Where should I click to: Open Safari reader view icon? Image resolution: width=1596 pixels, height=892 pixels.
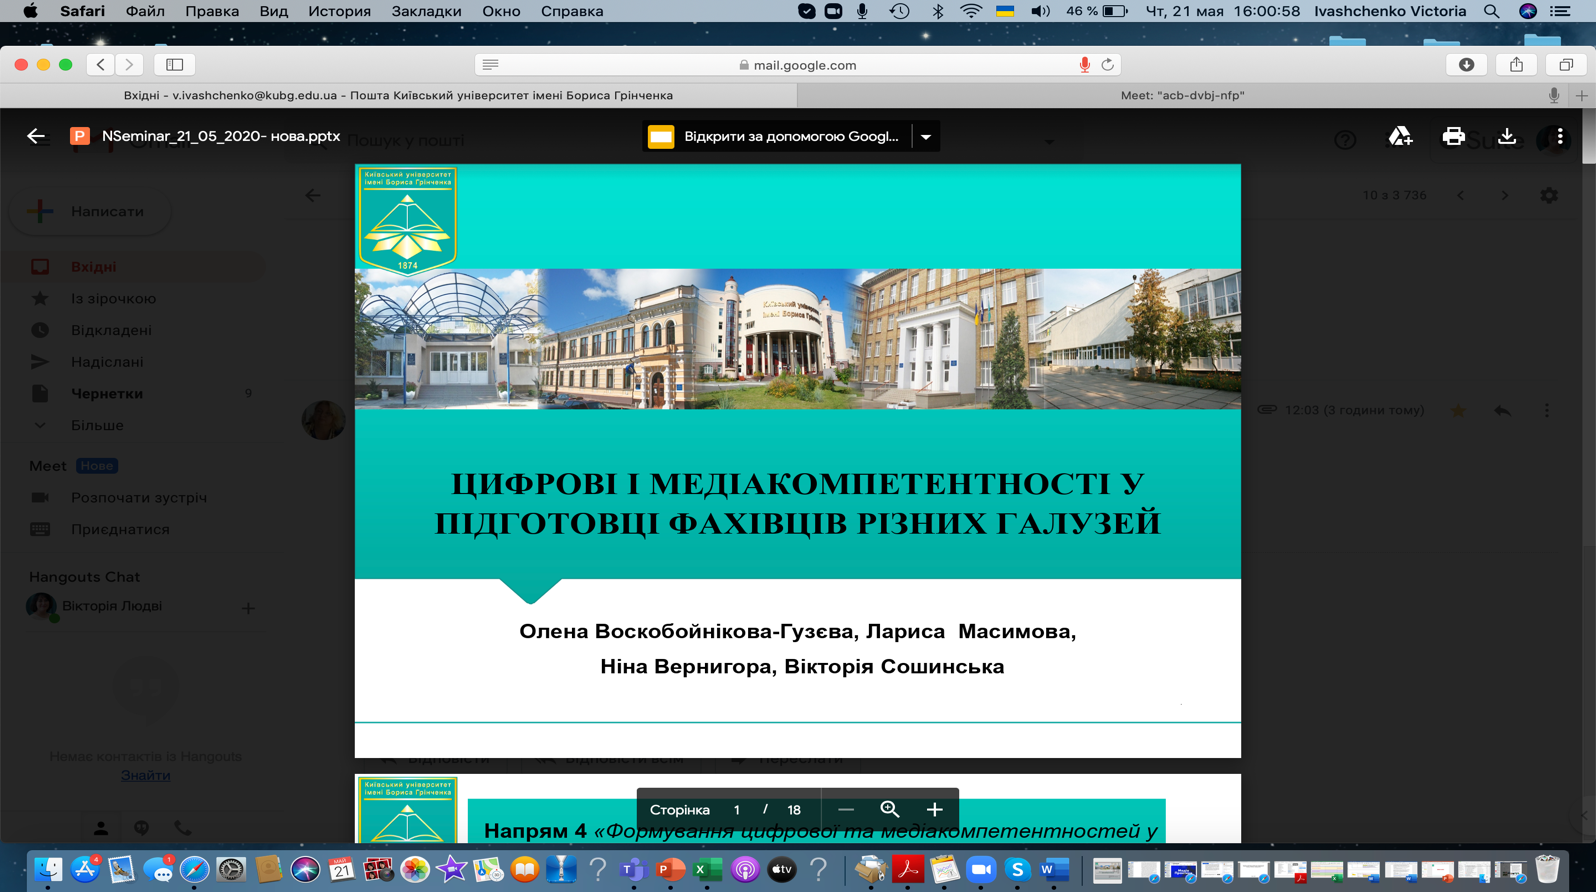tap(490, 65)
